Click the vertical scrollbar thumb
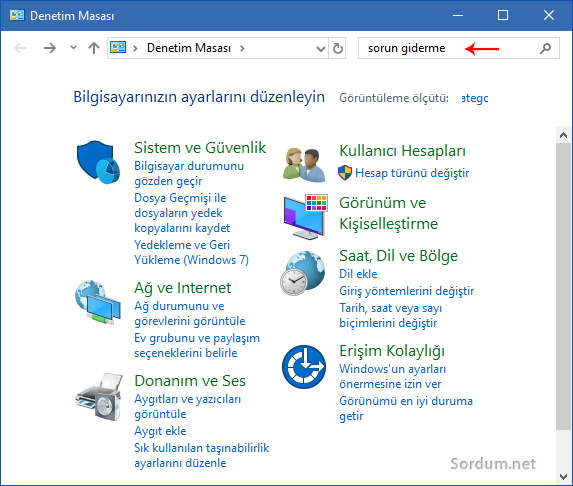Screen dimensions: 573x486 [x=563, y=286]
